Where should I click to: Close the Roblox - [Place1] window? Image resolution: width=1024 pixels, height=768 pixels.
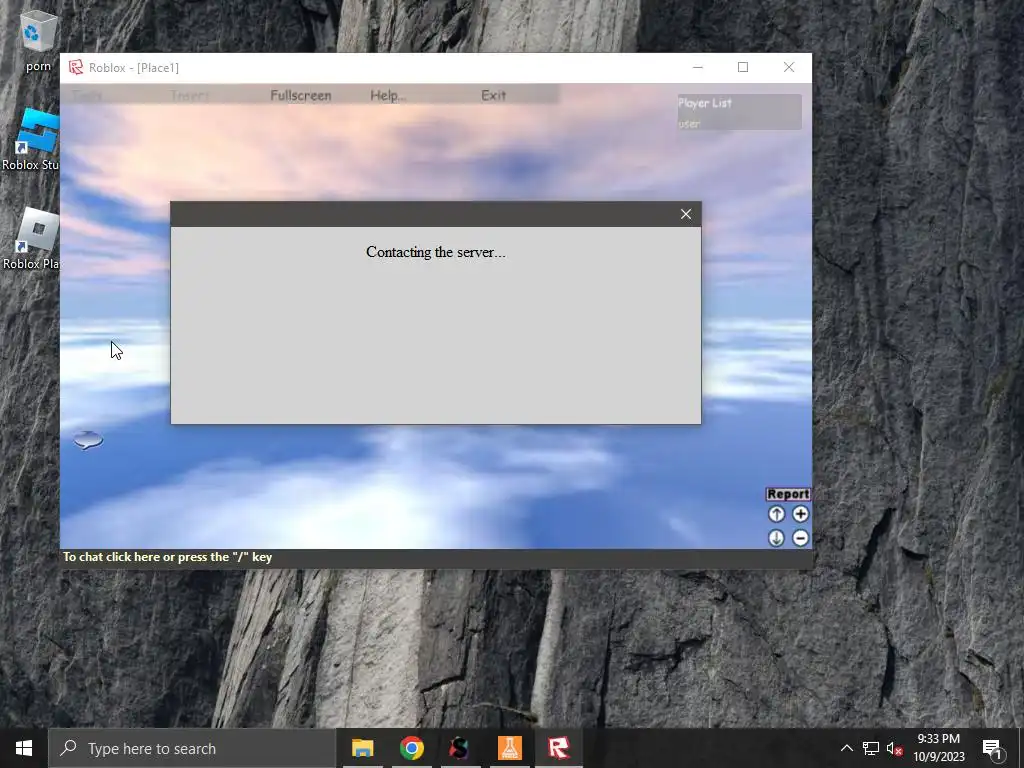pos(789,67)
